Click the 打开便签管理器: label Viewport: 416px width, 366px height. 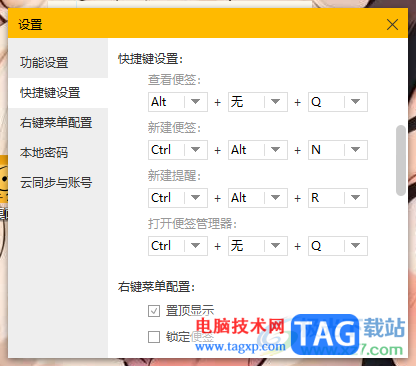193,224
